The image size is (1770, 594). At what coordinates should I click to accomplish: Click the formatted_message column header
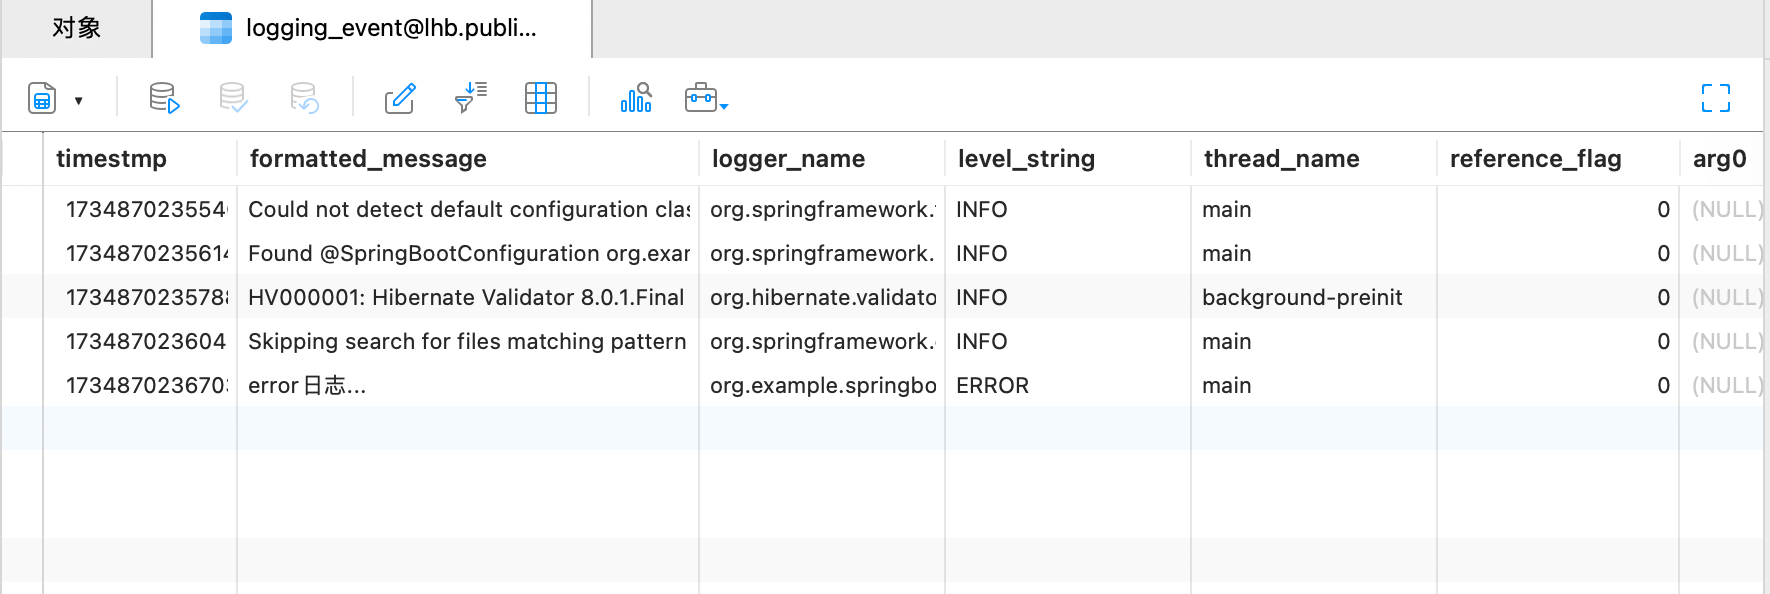tap(468, 159)
